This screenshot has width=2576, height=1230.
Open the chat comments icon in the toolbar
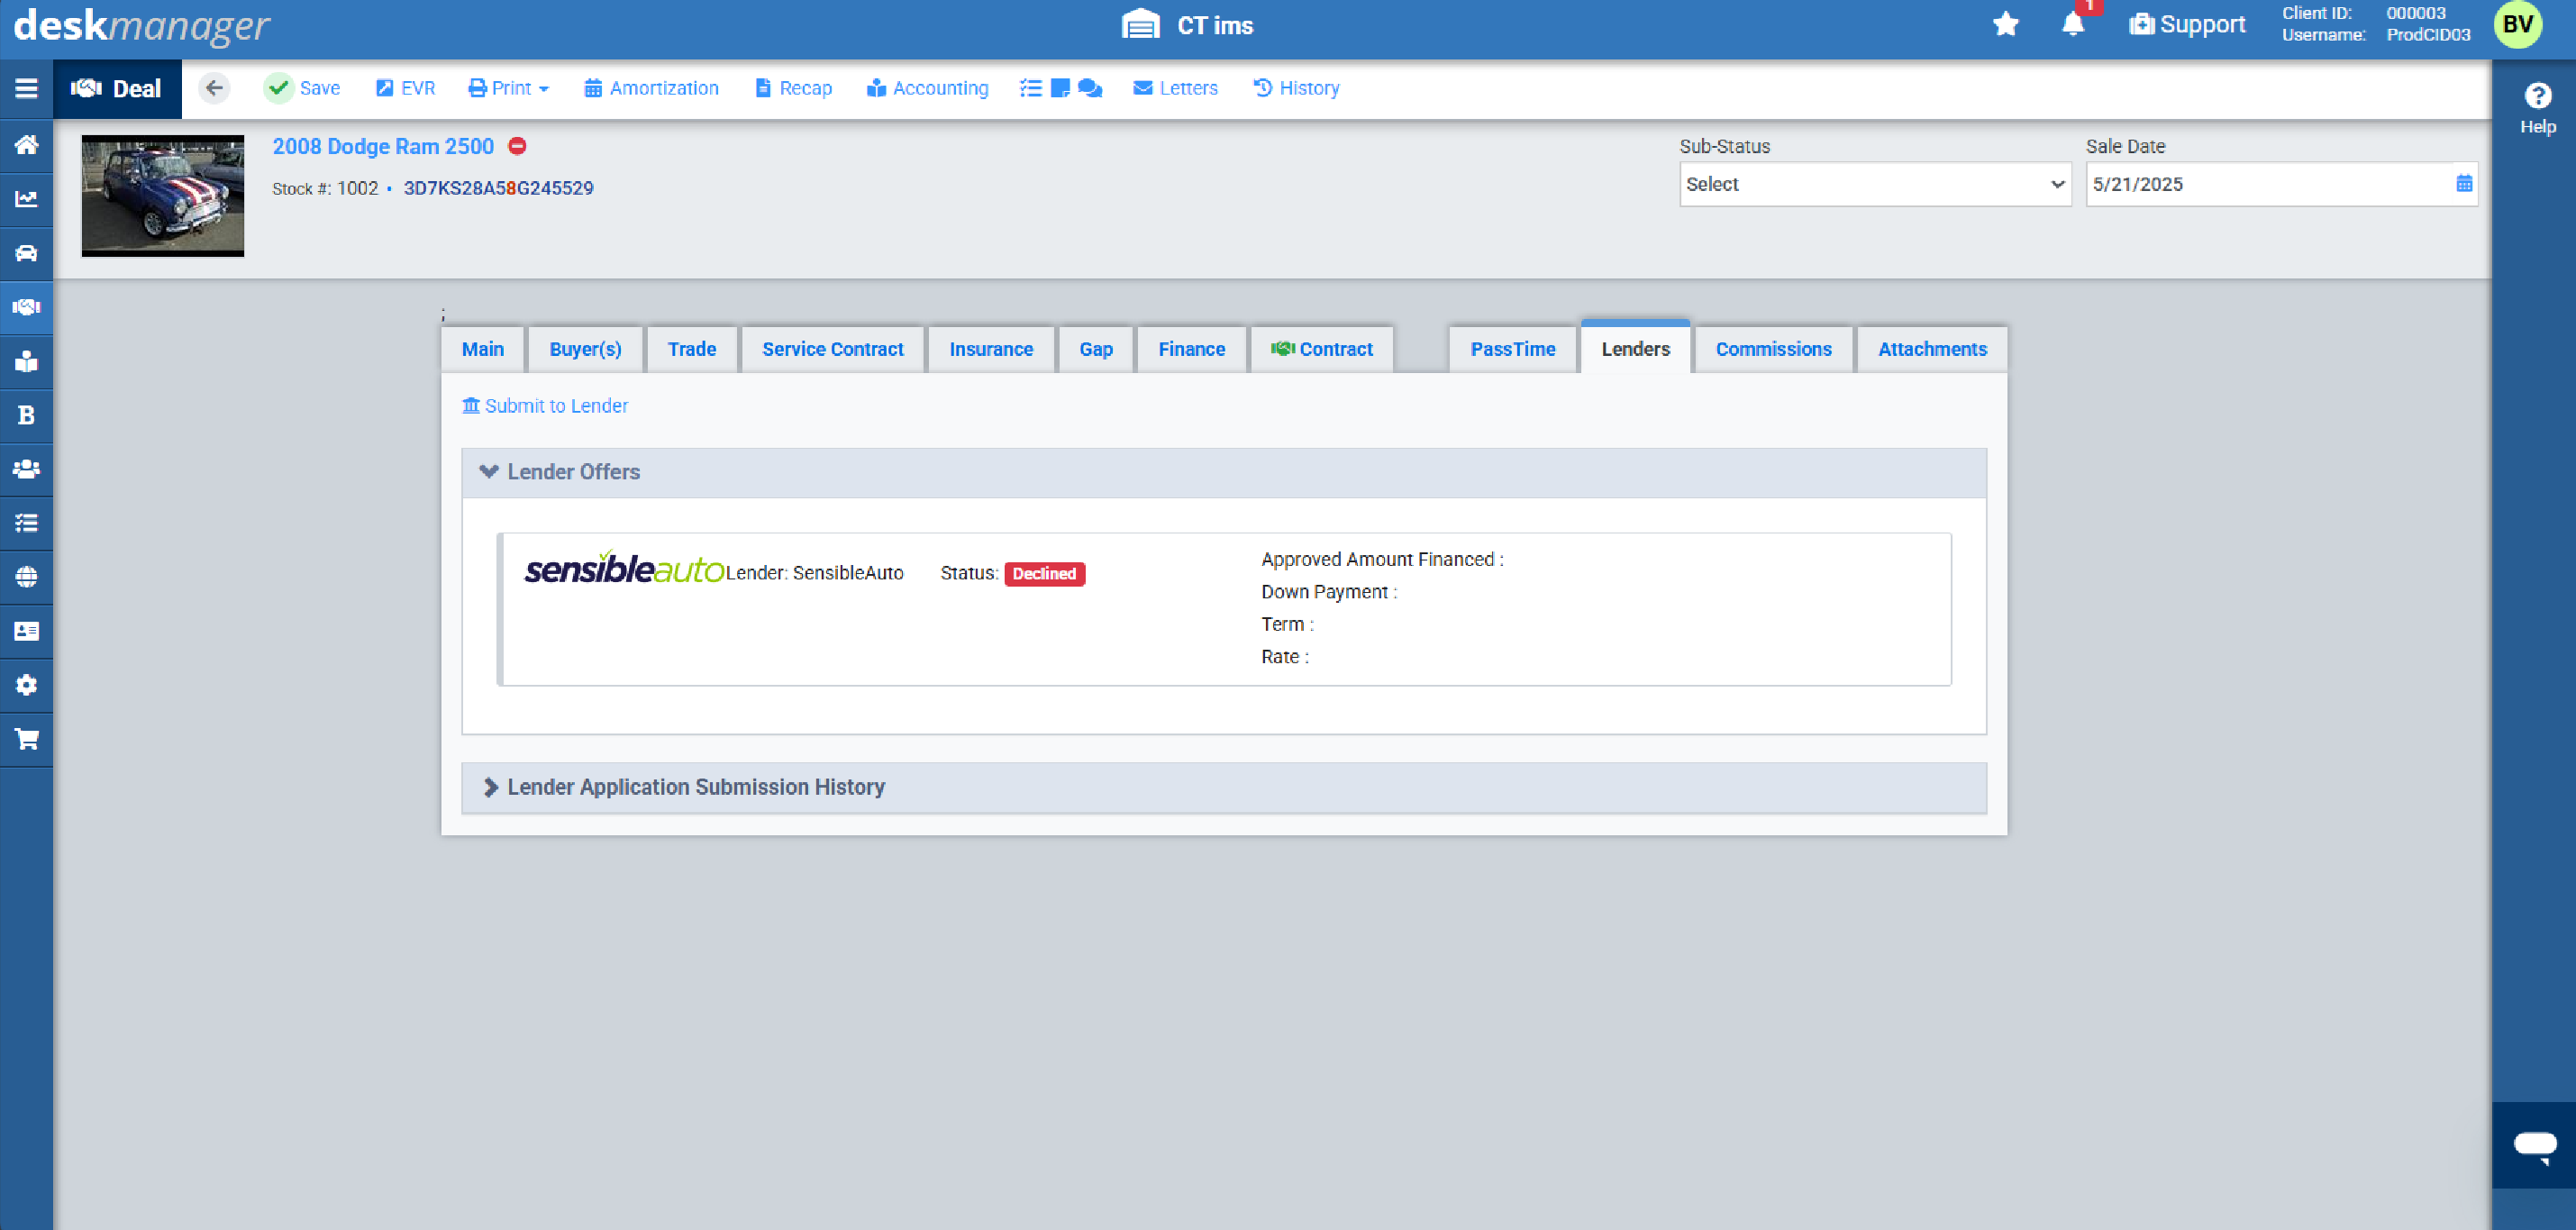[1090, 88]
